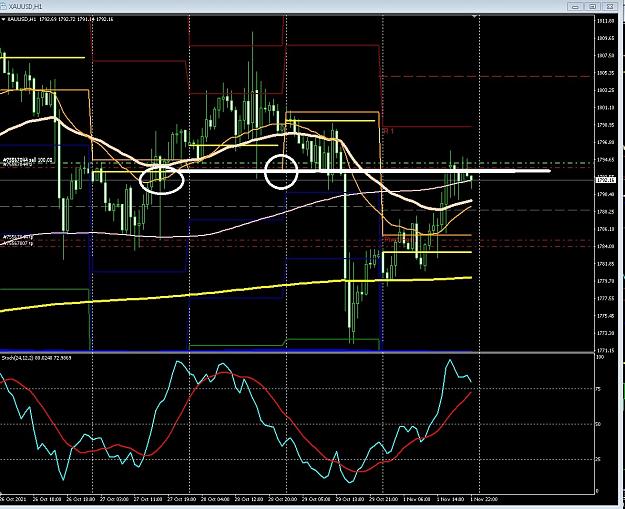Click Stochastic scale level 75

[x=599, y=389]
